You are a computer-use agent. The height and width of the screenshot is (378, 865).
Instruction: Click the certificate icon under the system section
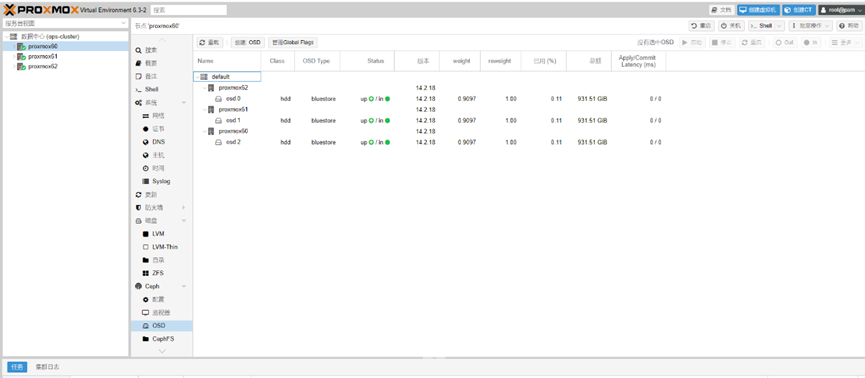point(146,129)
